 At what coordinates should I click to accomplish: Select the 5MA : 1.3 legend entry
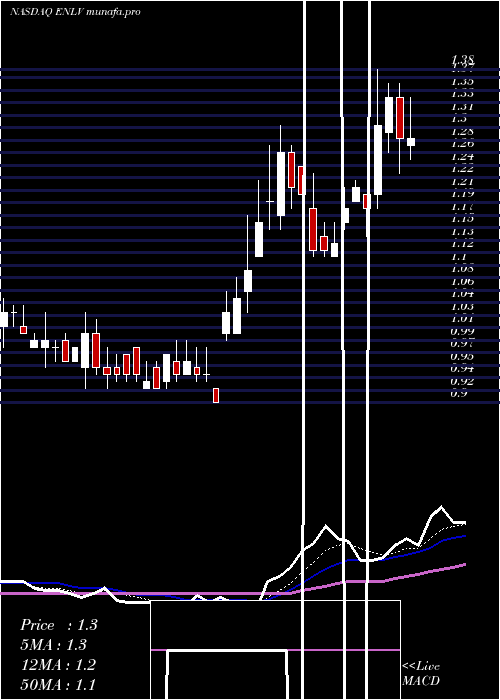[54, 645]
